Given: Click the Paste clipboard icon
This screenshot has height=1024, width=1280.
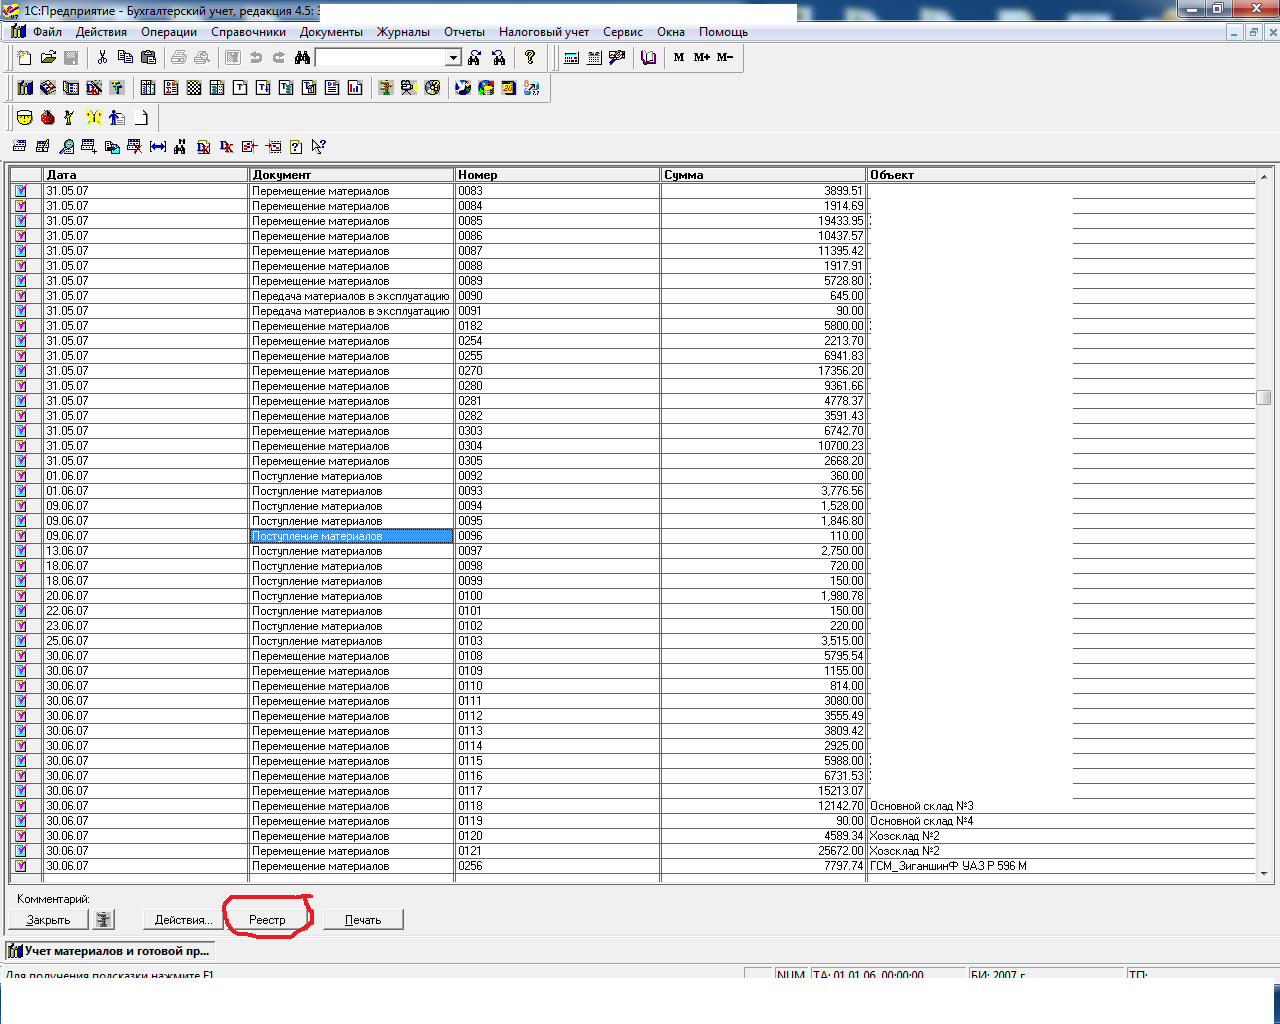Looking at the screenshot, I should coord(148,58).
